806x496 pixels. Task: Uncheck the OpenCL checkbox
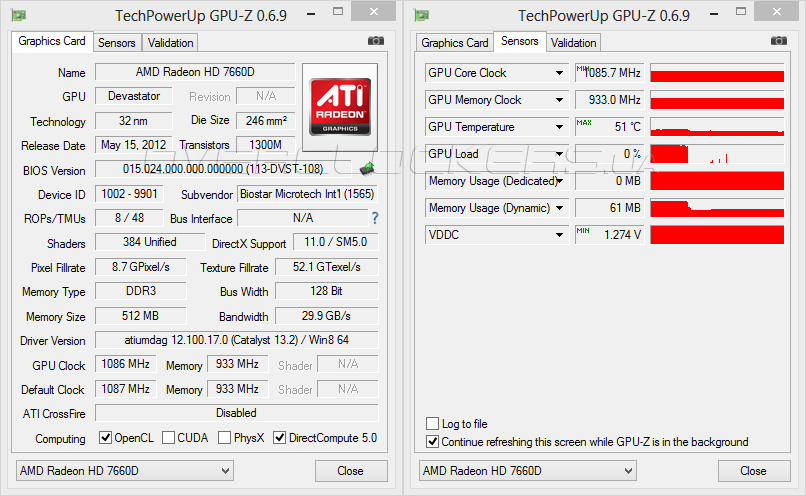point(105,438)
